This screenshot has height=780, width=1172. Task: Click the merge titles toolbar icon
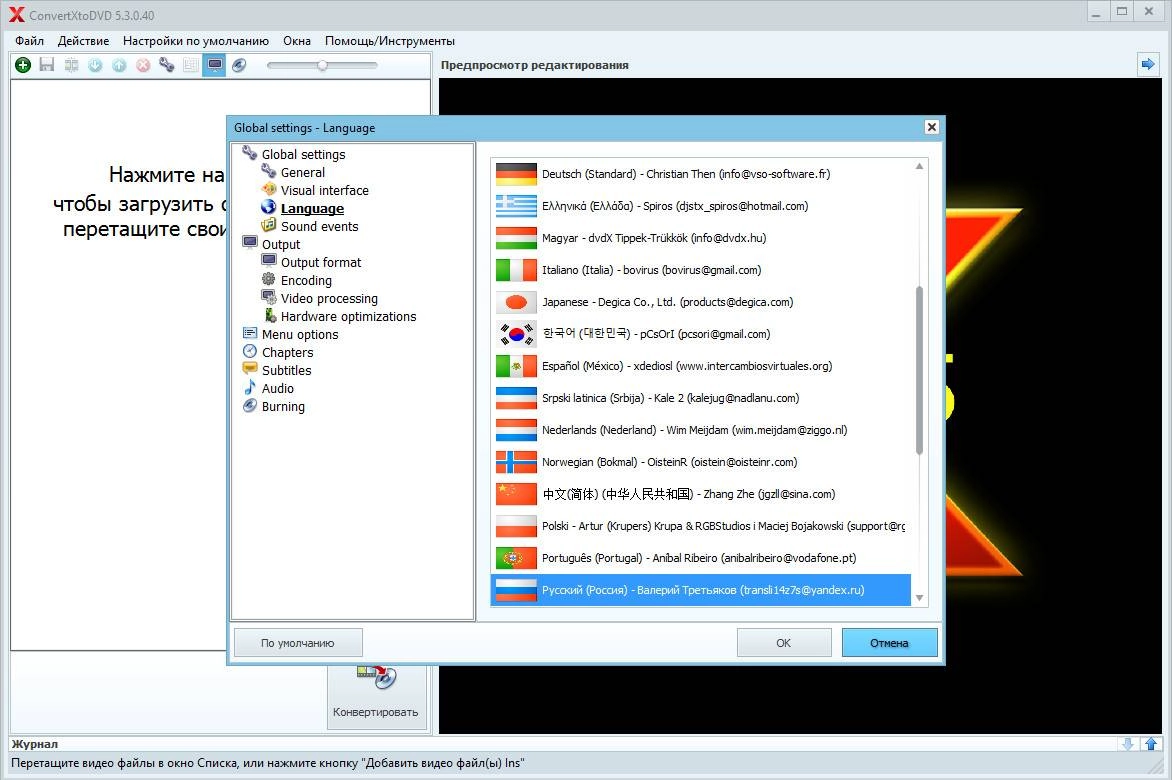point(71,65)
